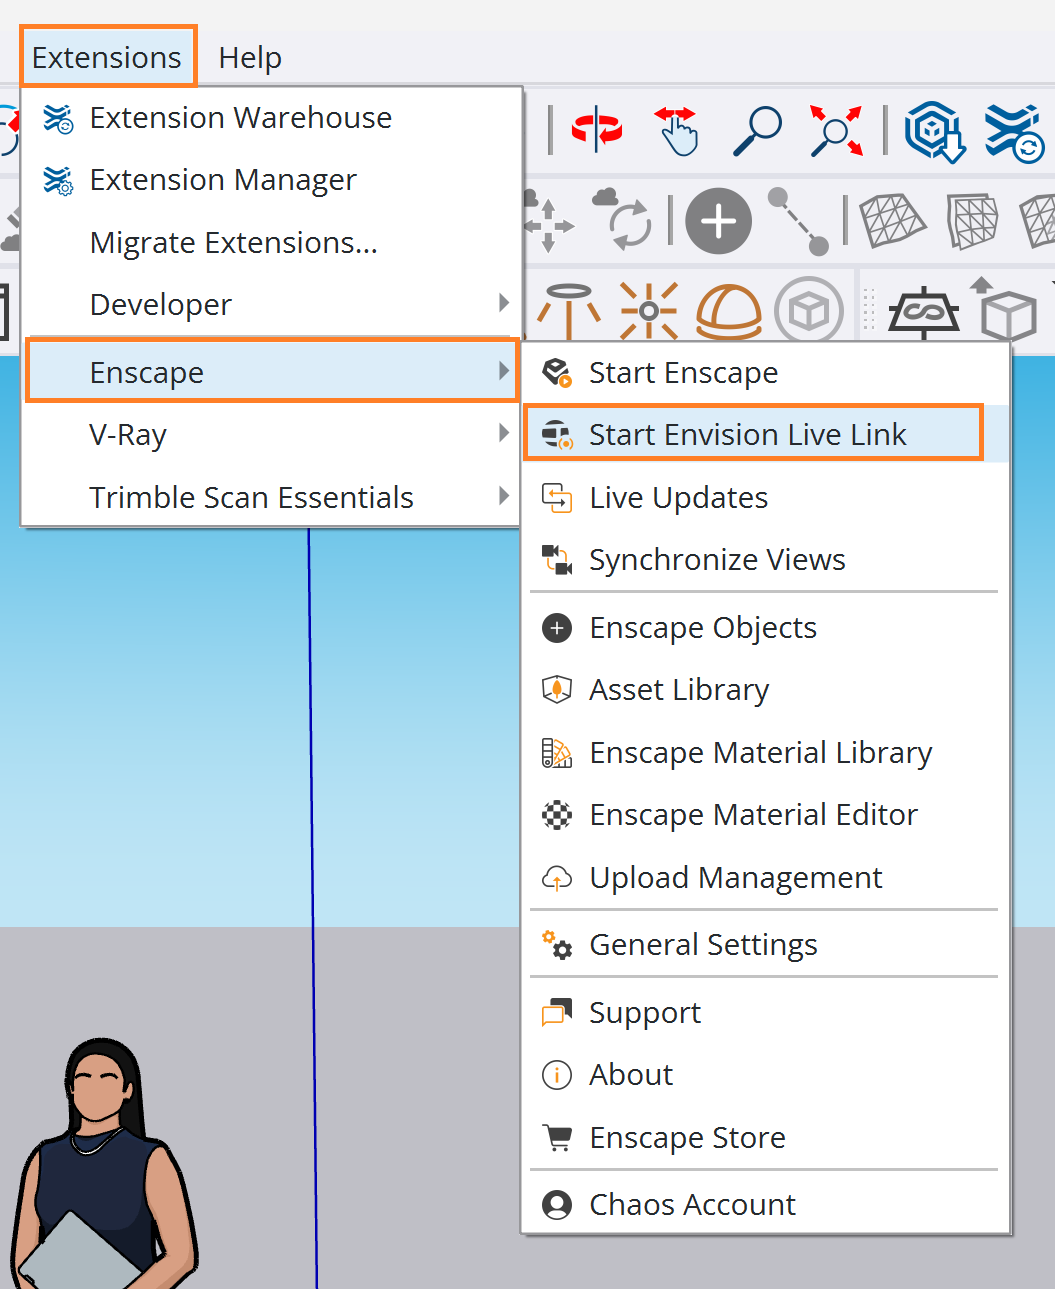
Task: Toggle Live Updates in Enscape submenu
Action: tap(765, 498)
